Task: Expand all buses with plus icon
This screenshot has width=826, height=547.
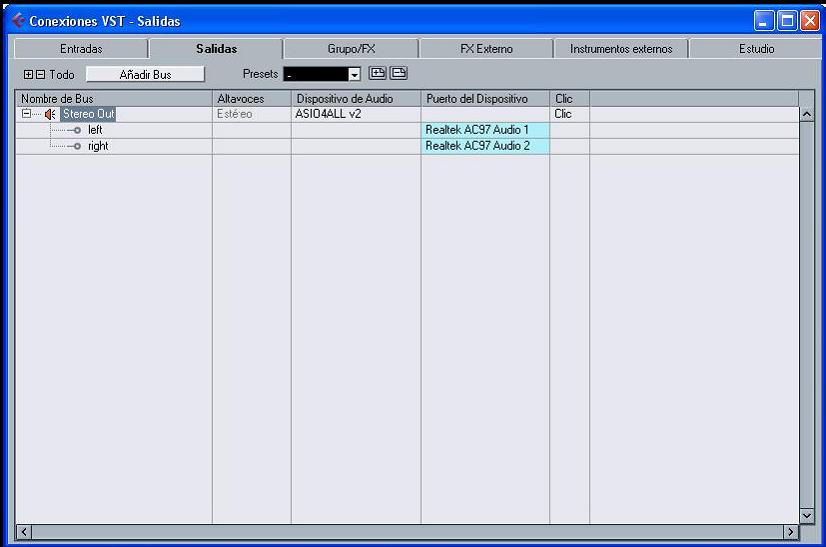Action: point(28,74)
